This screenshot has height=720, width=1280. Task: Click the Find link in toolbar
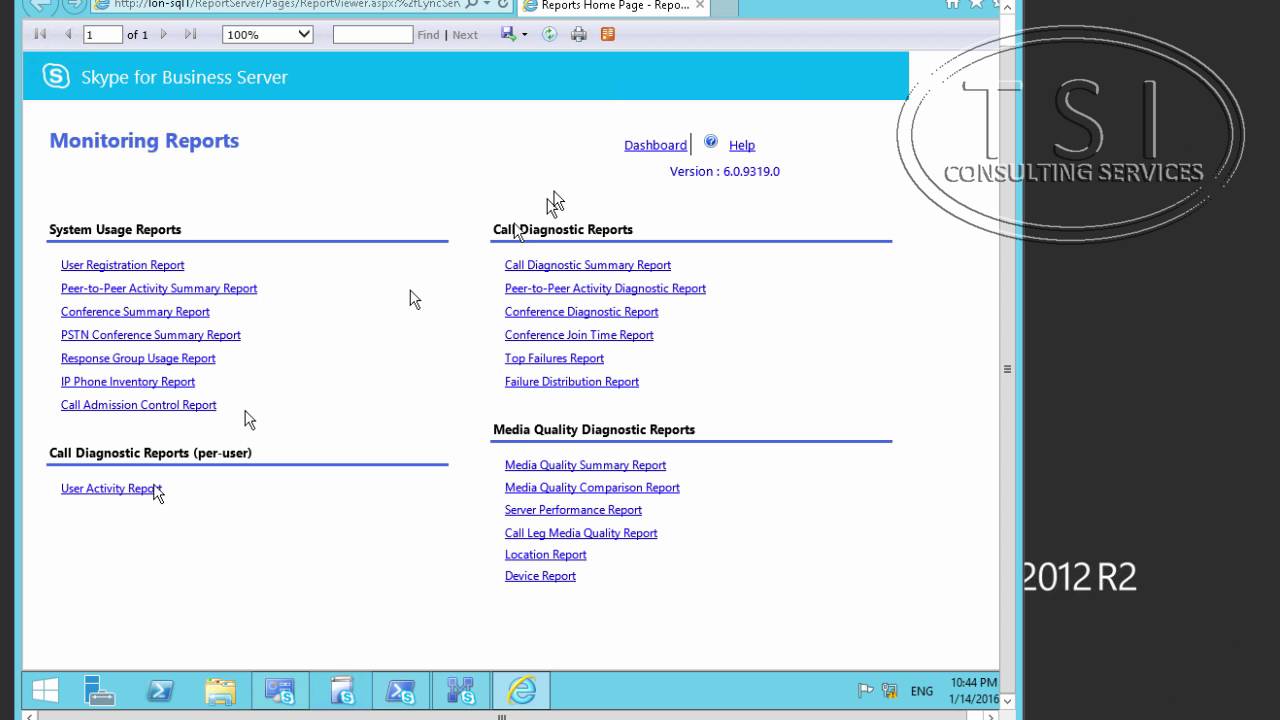coord(428,35)
